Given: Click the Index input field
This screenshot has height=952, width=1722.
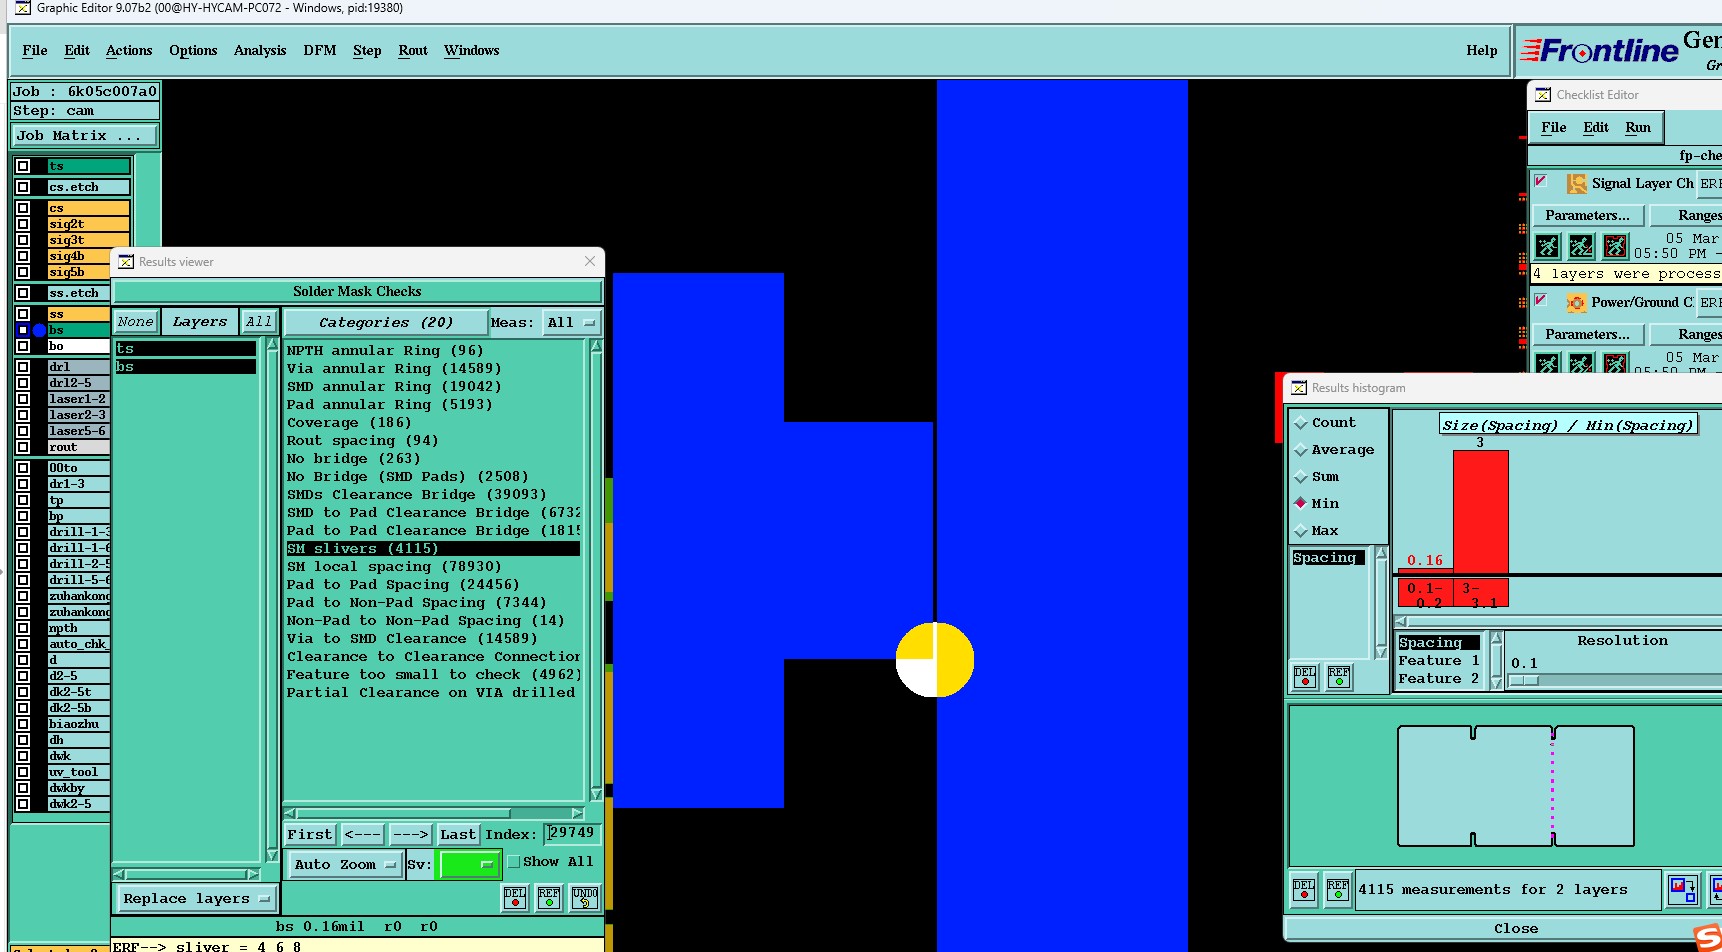Looking at the screenshot, I should [x=573, y=834].
